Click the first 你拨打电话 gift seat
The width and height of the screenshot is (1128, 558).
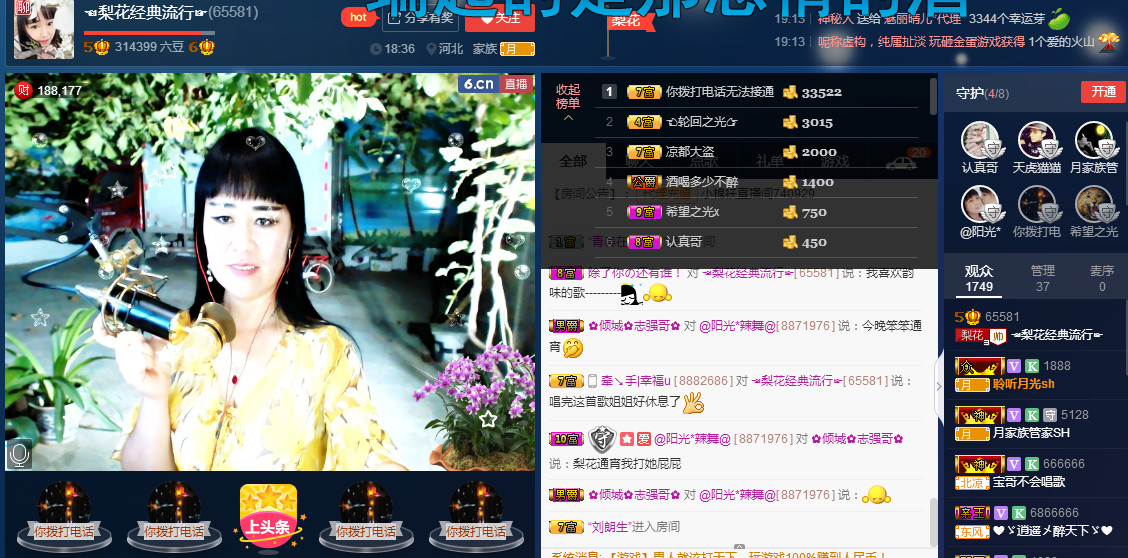pyautogui.click(x=64, y=516)
